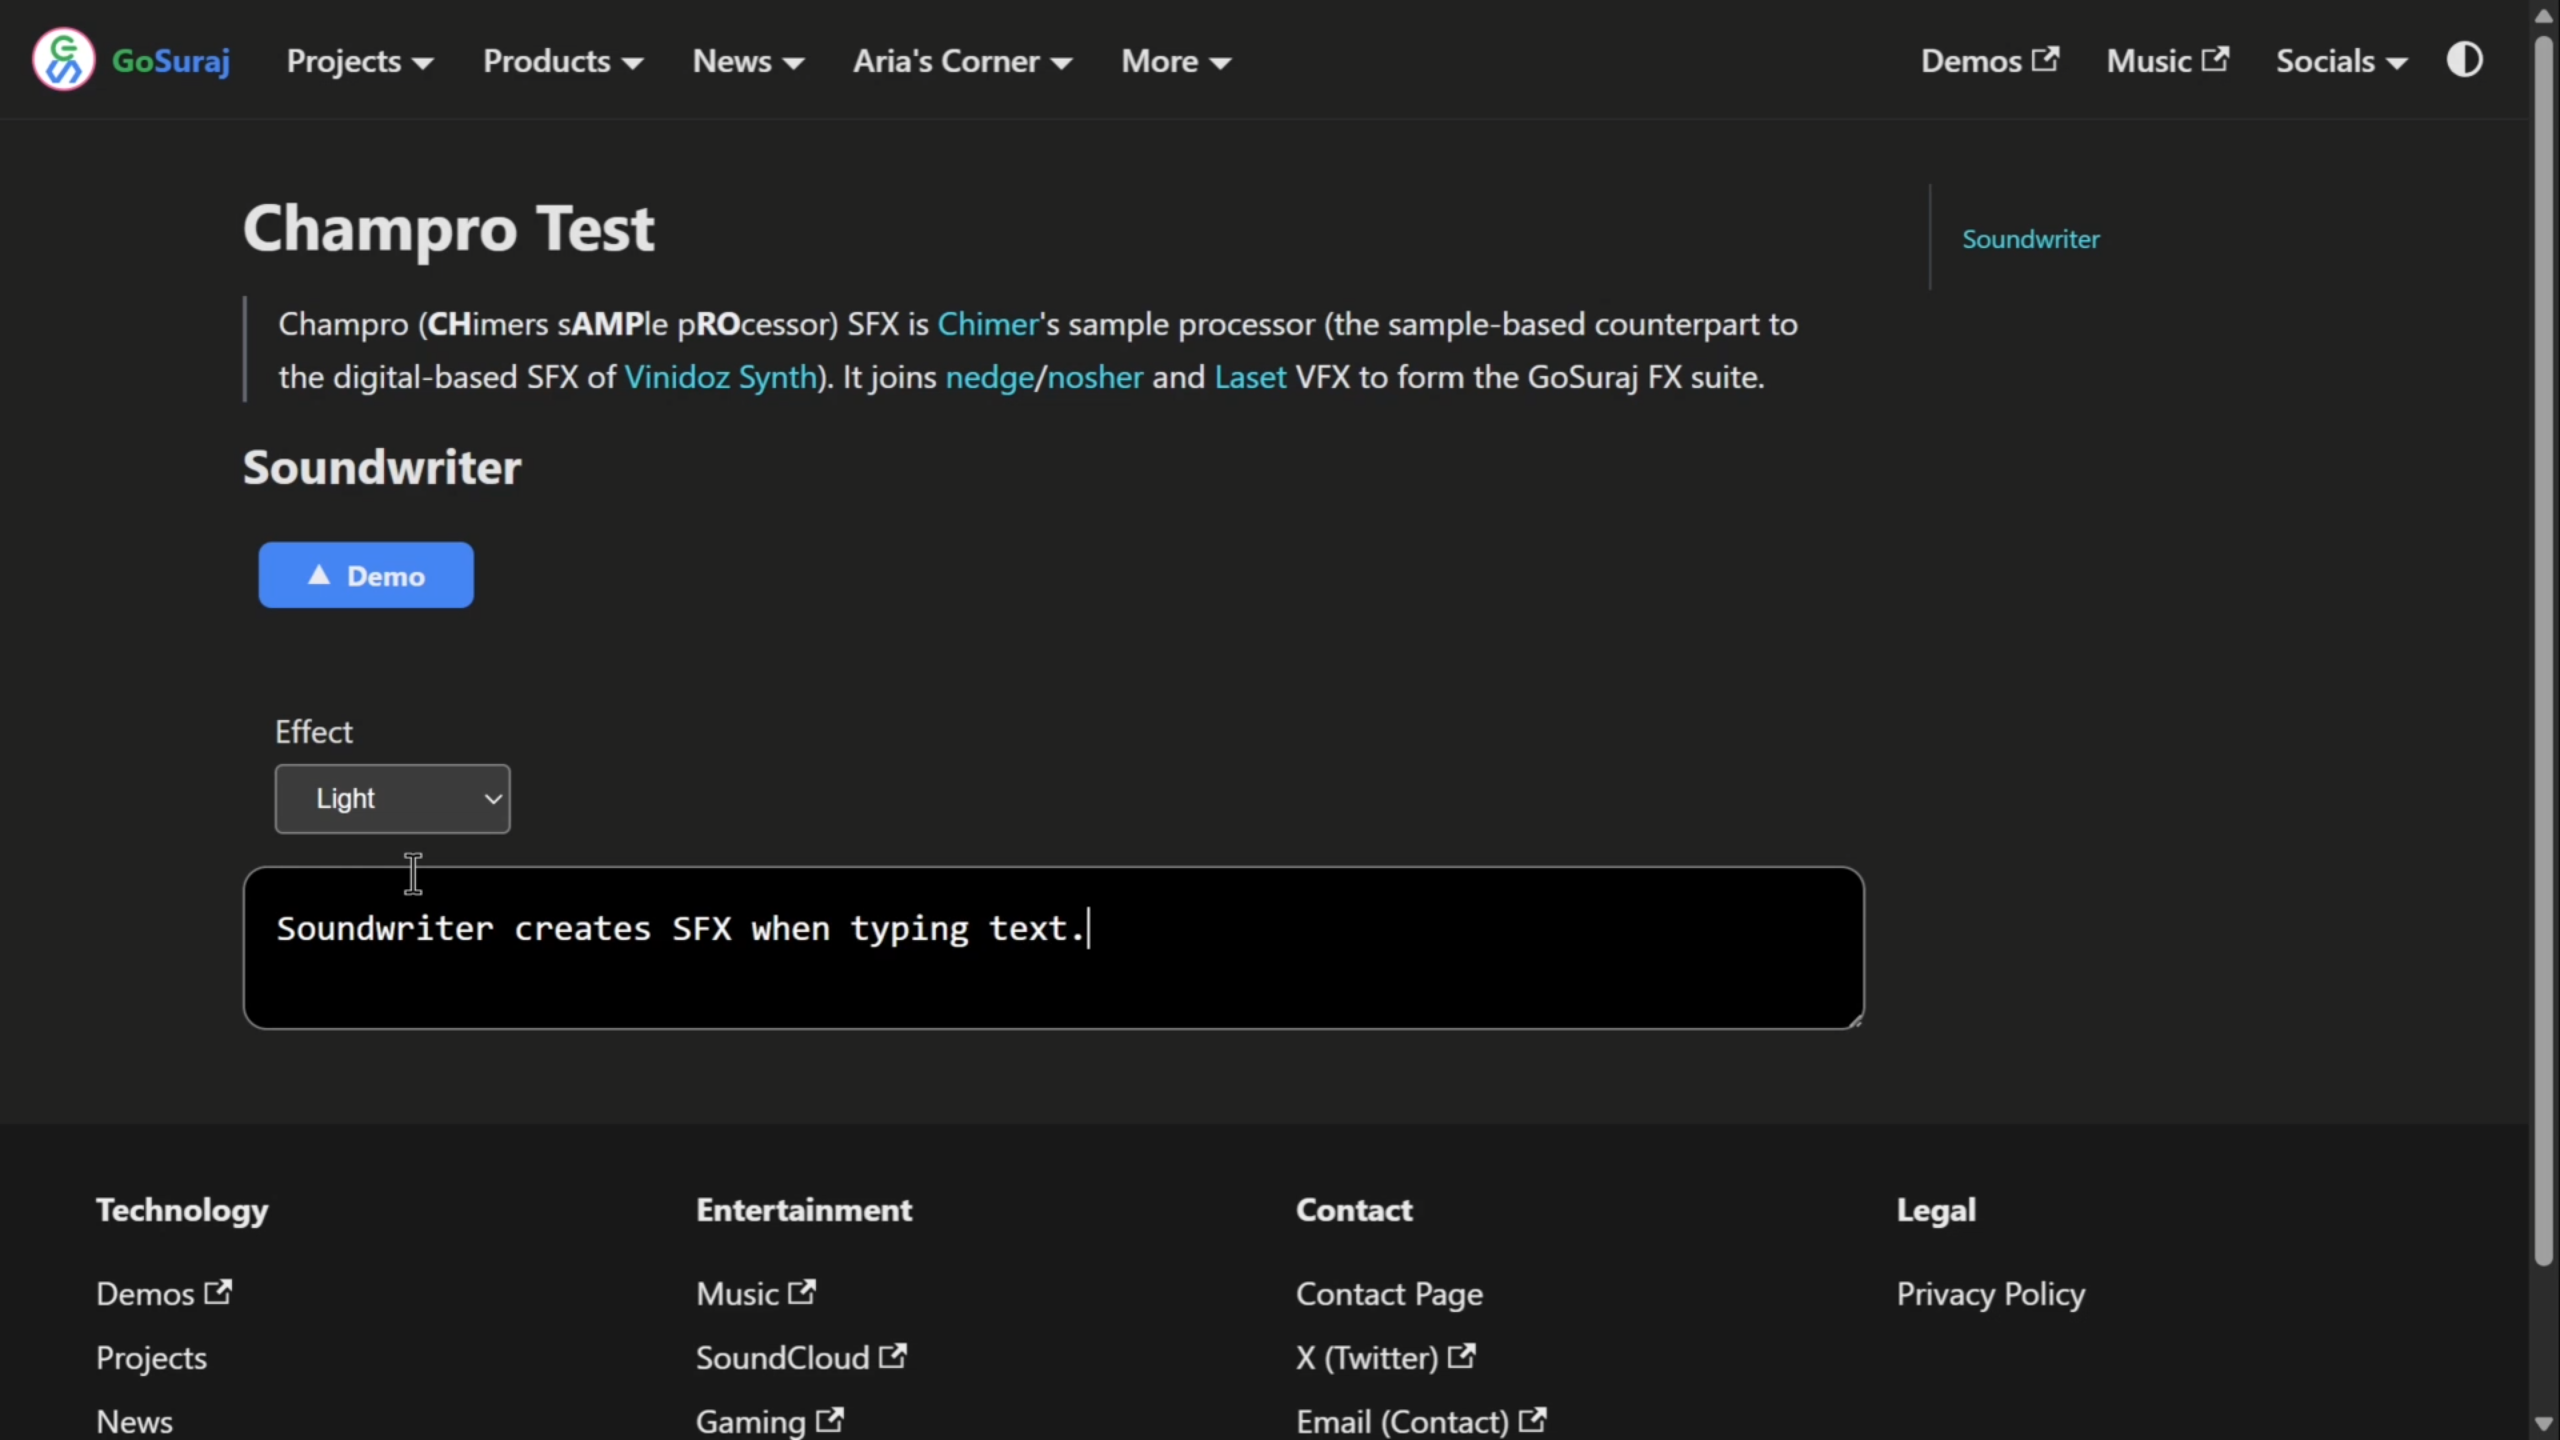Expand the Socials dropdown
The width and height of the screenshot is (2560, 1440).
[x=2341, y=61]
